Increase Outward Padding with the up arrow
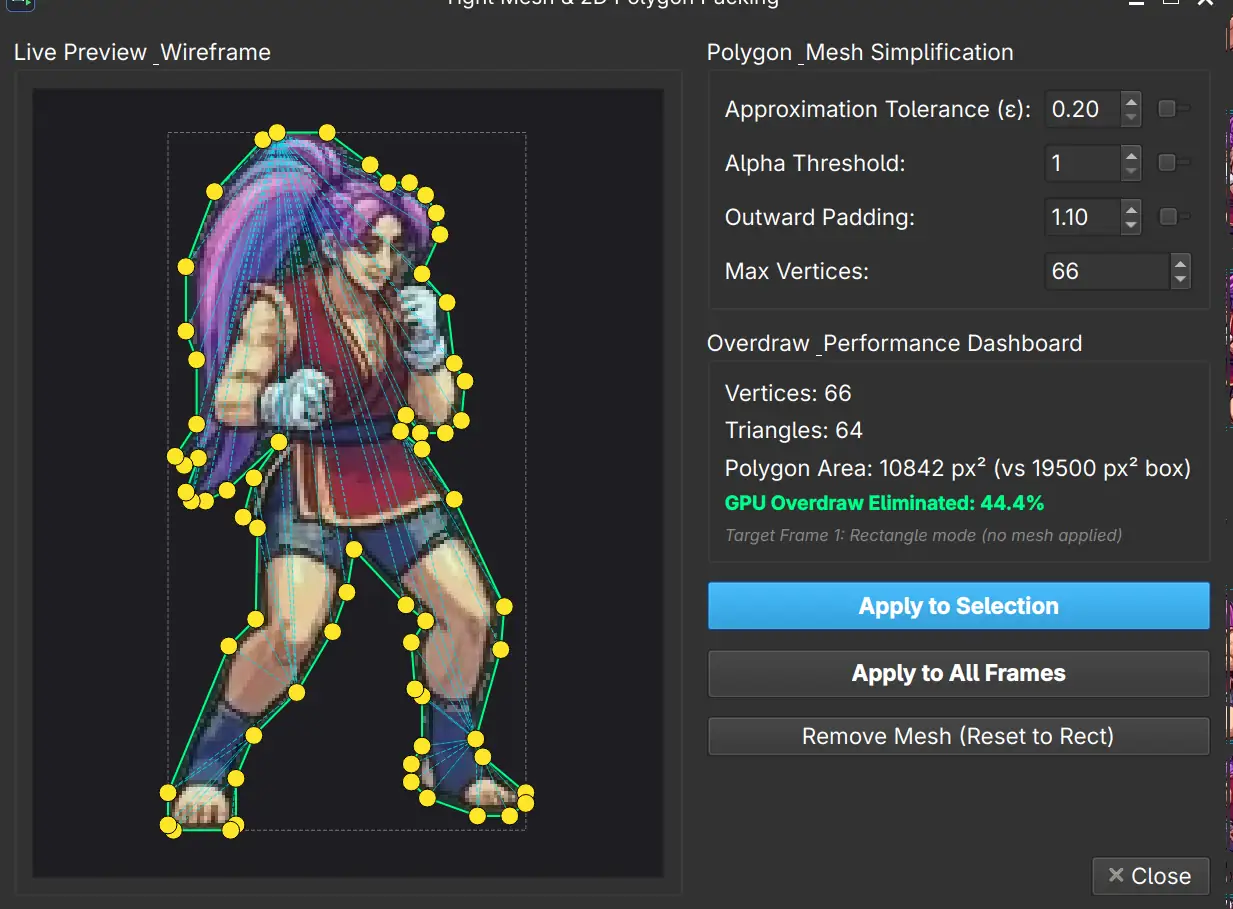This screenshot has height=909, width=1233. click(x=1131, y=208)
